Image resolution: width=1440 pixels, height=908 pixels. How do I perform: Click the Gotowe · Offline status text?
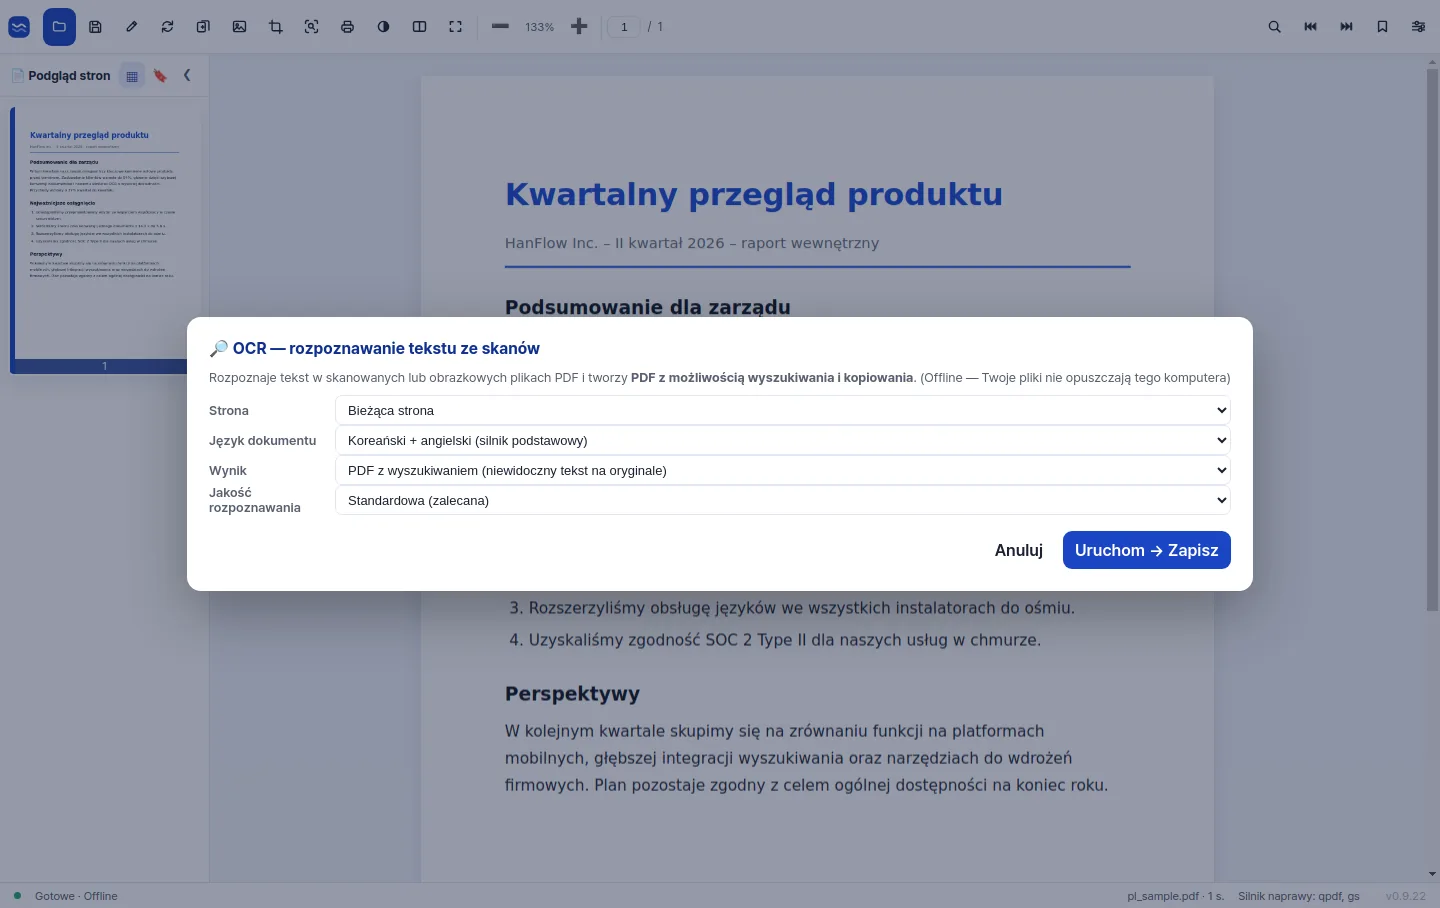(76, 896)
